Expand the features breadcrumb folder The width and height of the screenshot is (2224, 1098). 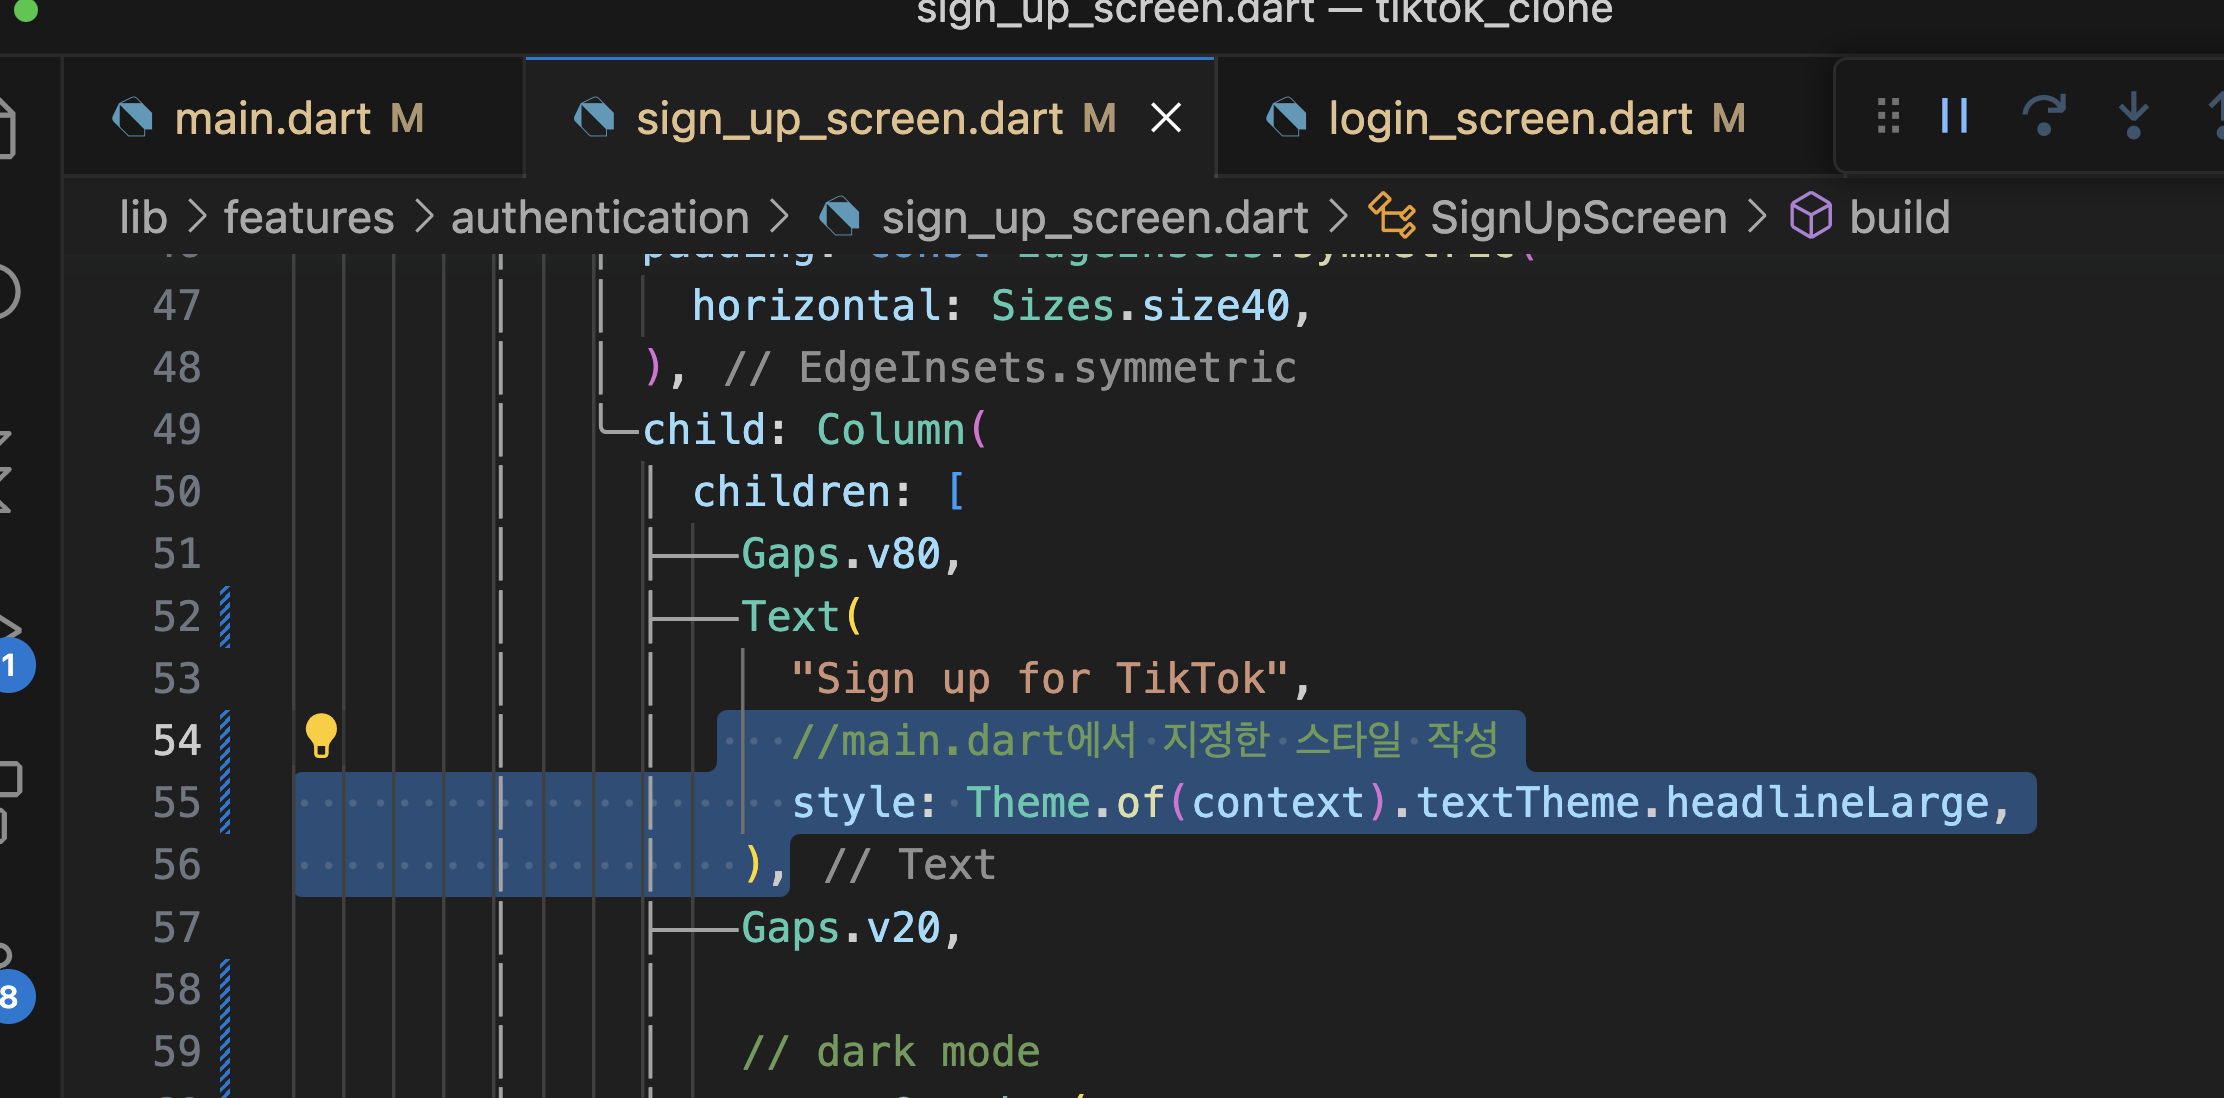[x=309, y=217]
